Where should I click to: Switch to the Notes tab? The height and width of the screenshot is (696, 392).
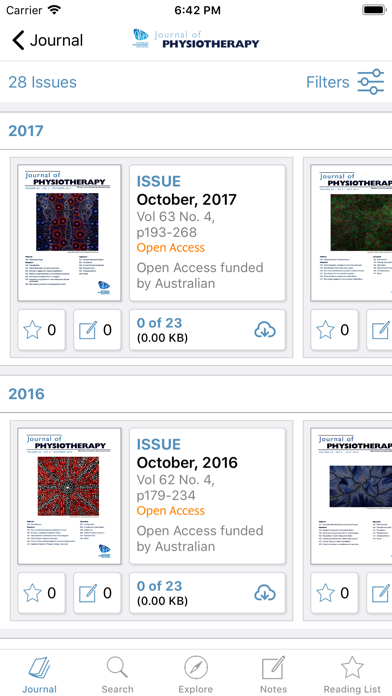tap(273, 675)
